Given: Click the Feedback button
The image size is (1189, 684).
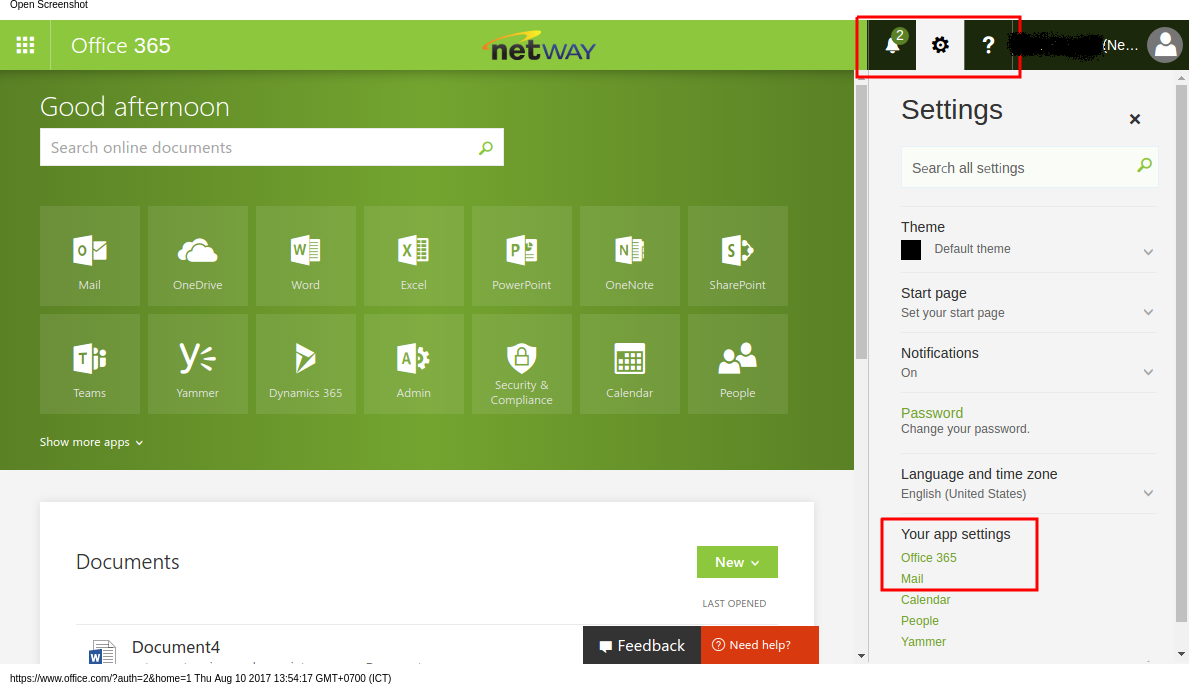Looking at the screenshot, I should coord(642,645).
